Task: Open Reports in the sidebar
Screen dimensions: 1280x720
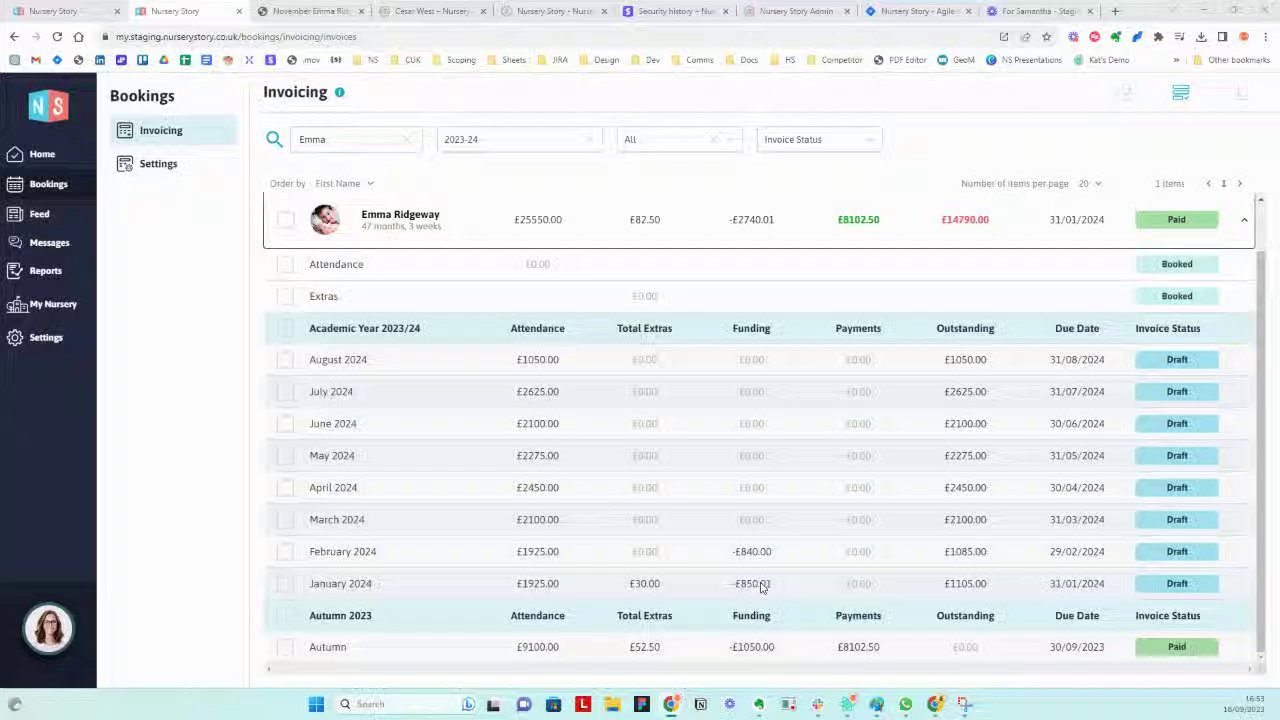Action: (x=34, y=271)
